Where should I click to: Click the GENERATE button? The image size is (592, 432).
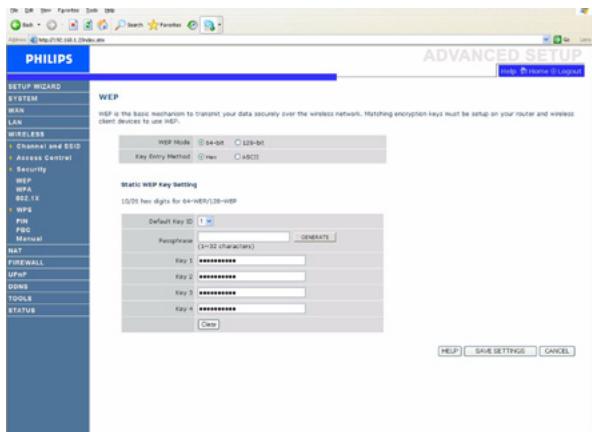(315, 237)
